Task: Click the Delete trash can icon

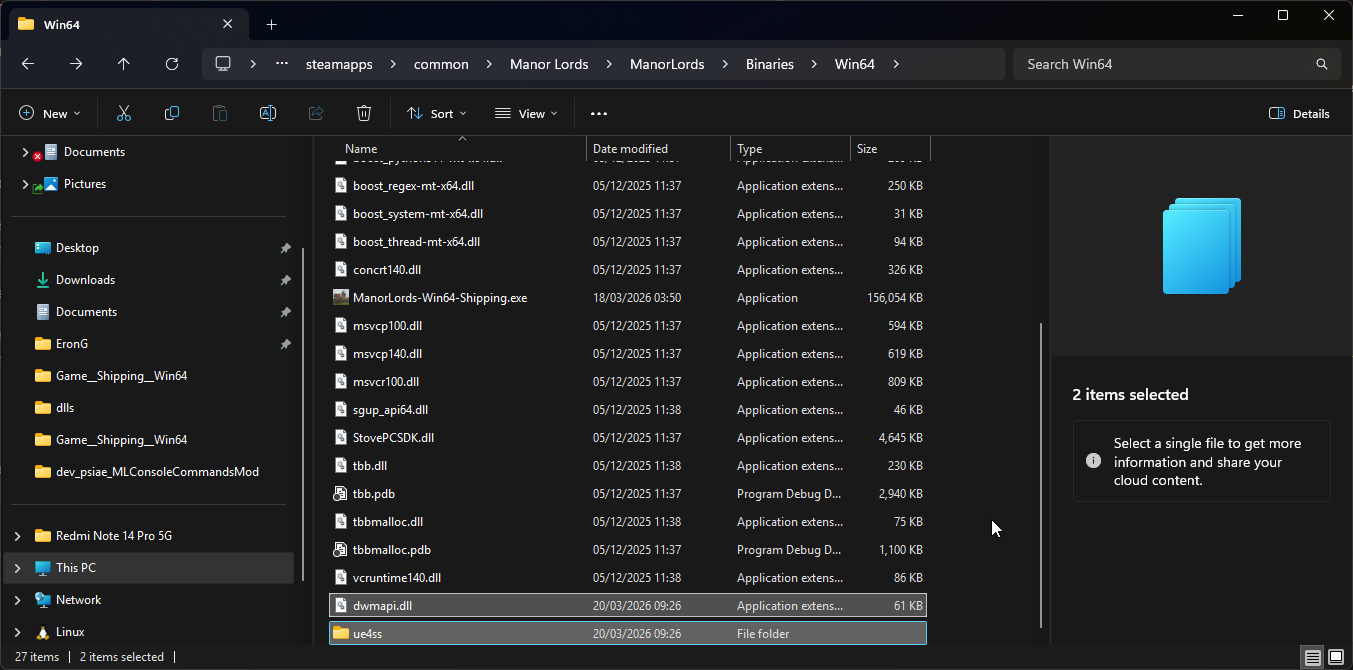Action: coord(364,114)
